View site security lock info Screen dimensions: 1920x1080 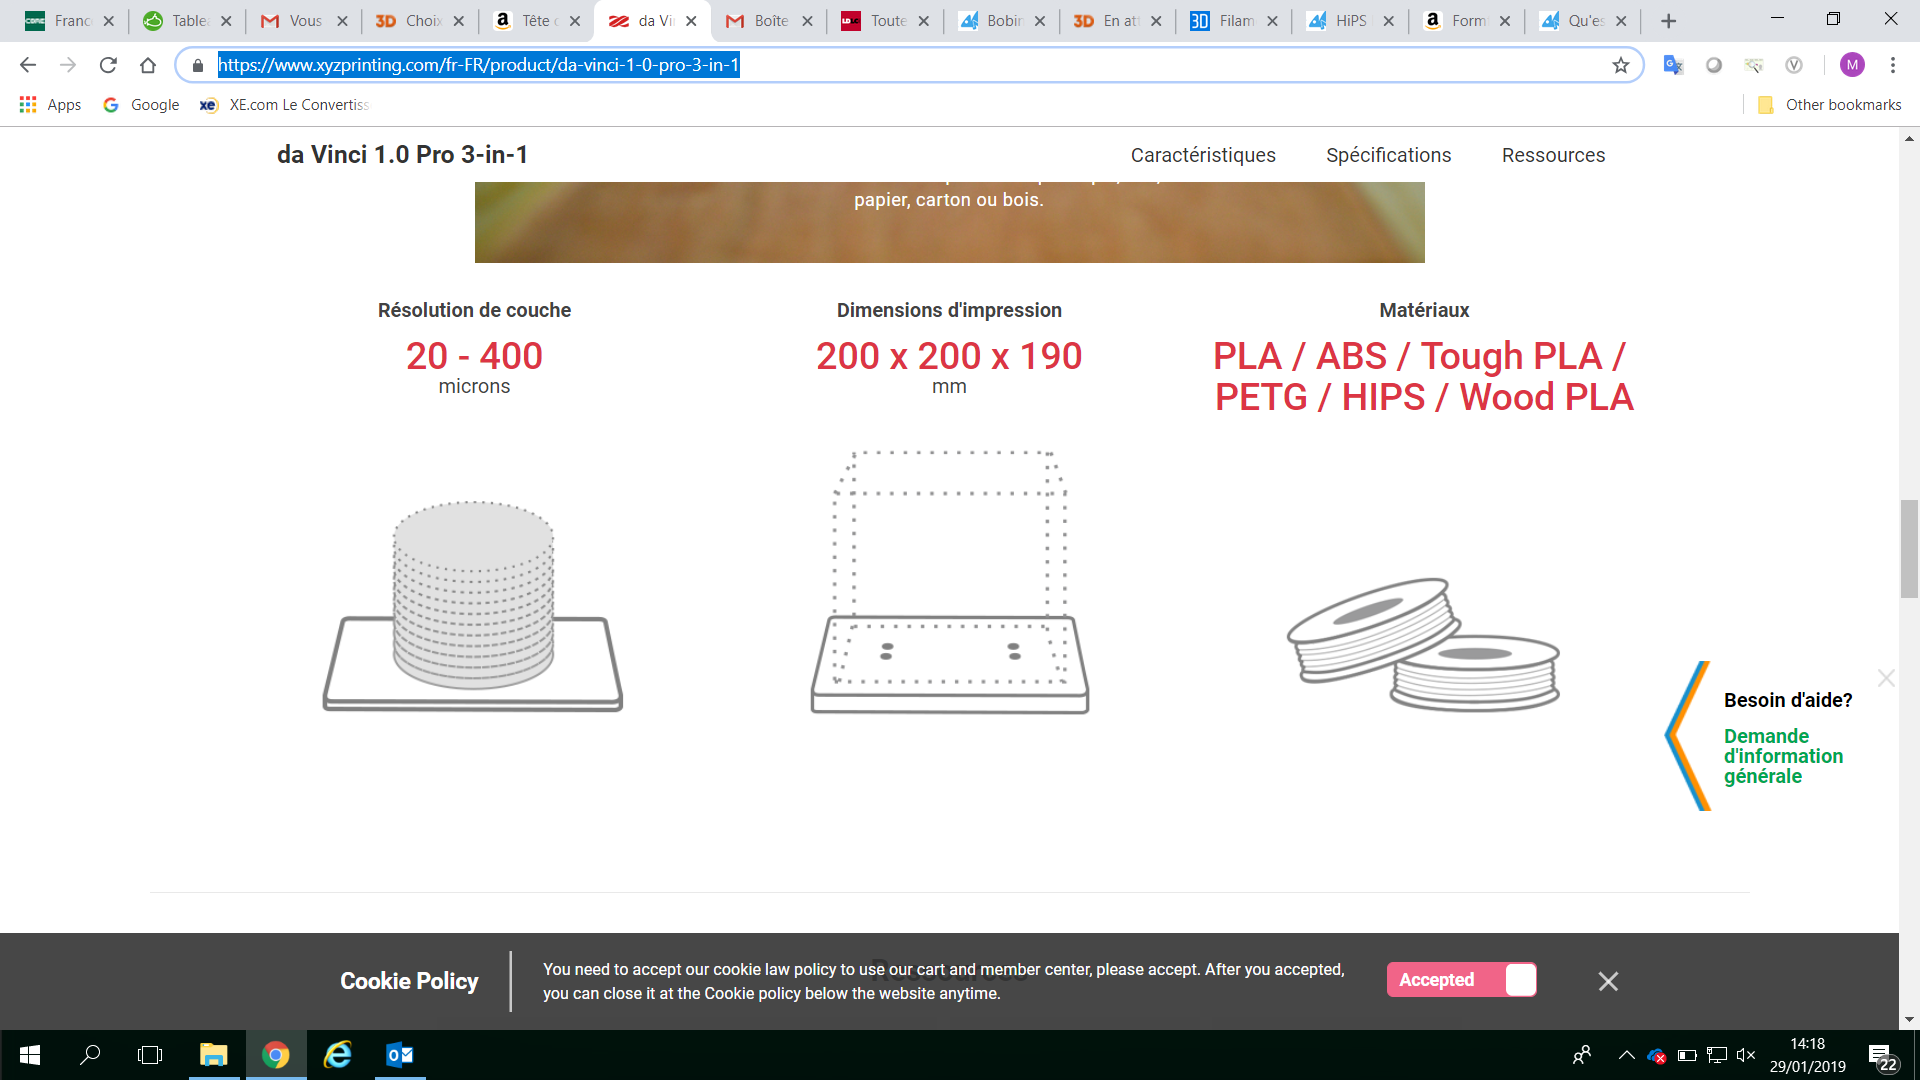198,65
